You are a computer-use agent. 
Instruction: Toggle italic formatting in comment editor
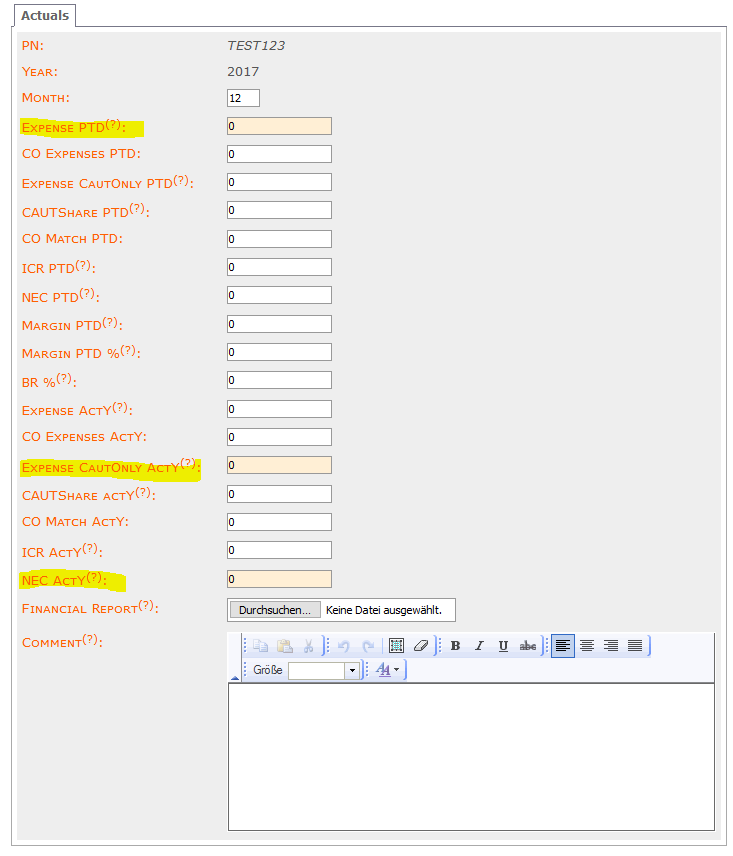(479, 646)
